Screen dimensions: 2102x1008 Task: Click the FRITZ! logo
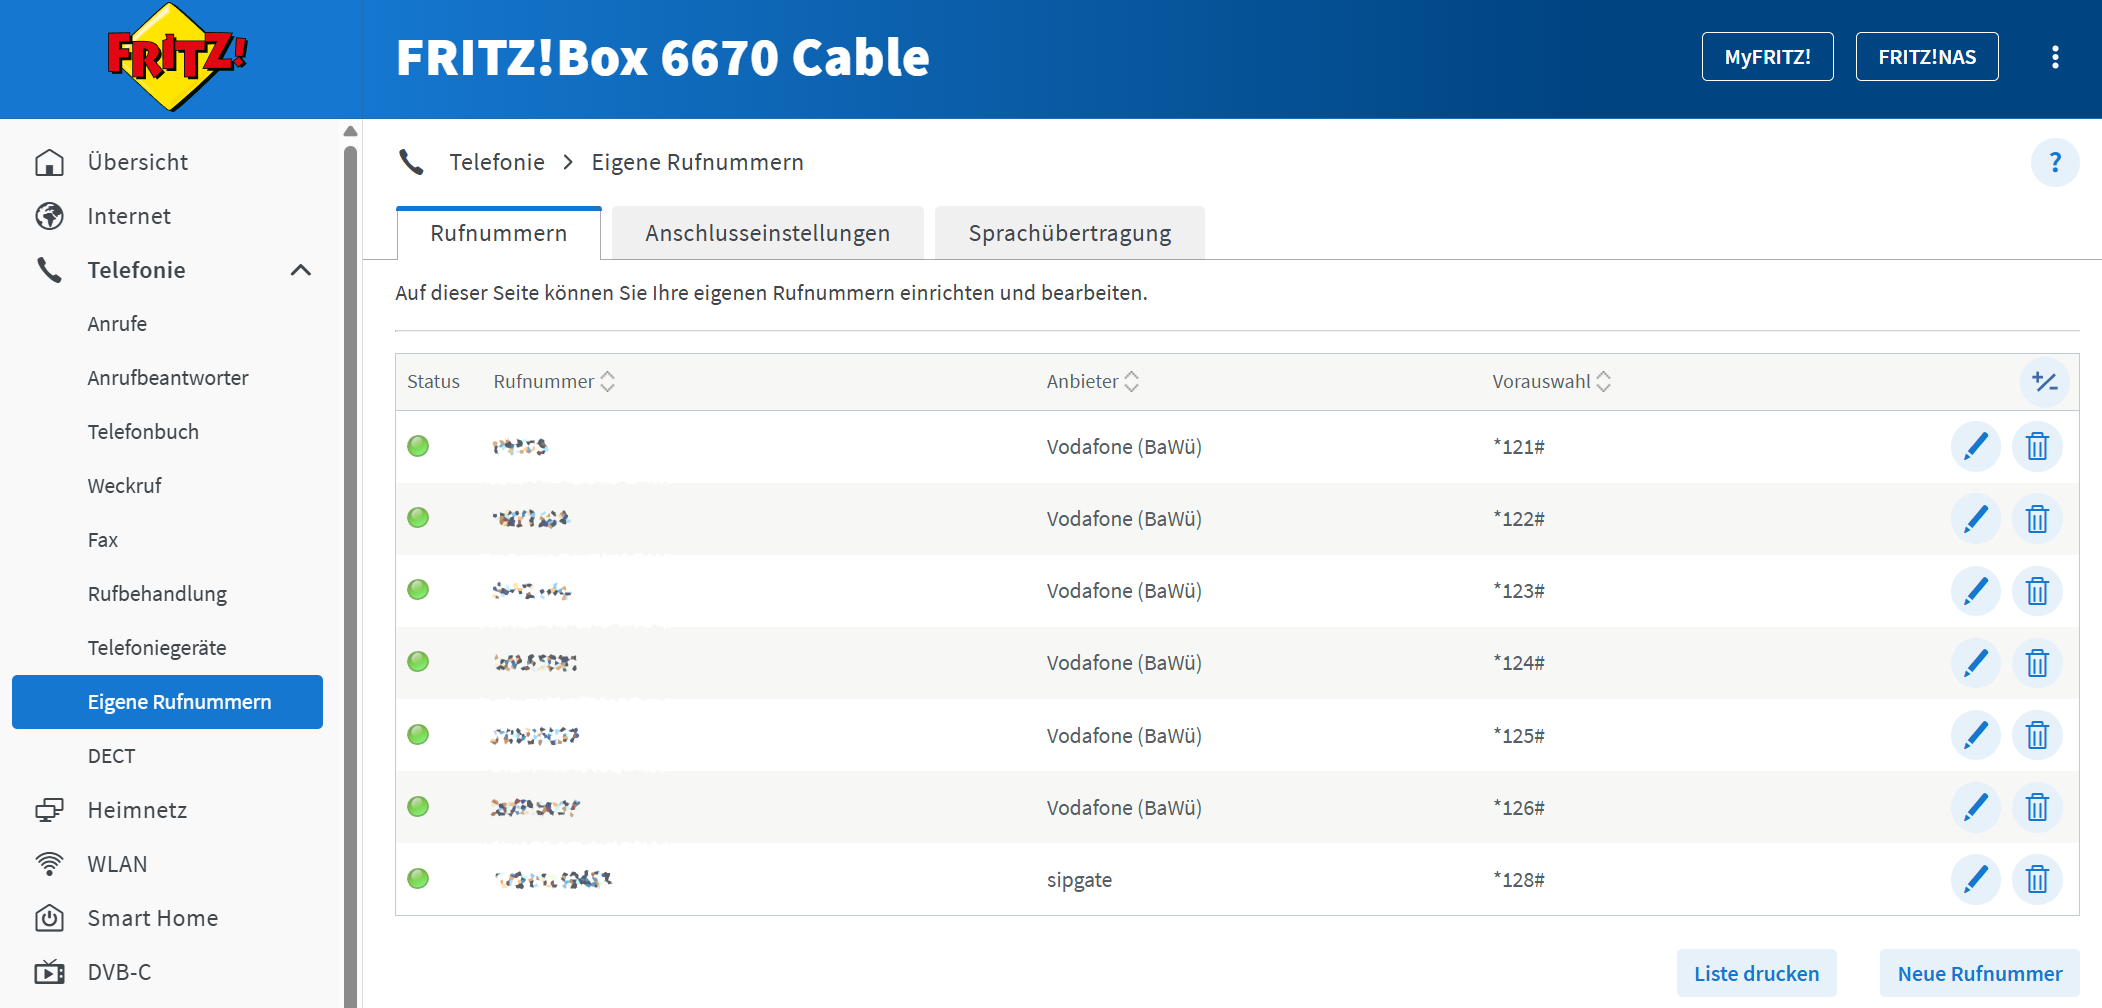(178, 57)
